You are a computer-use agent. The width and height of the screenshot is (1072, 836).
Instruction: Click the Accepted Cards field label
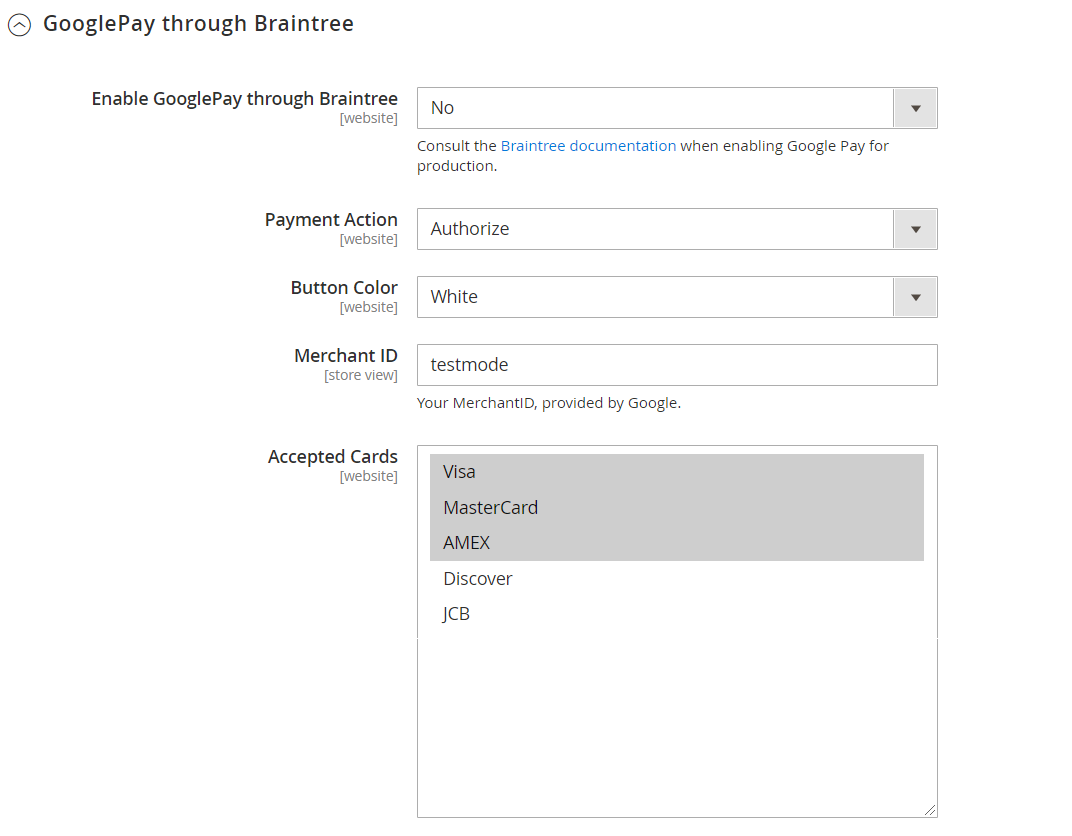coord(332,456)
